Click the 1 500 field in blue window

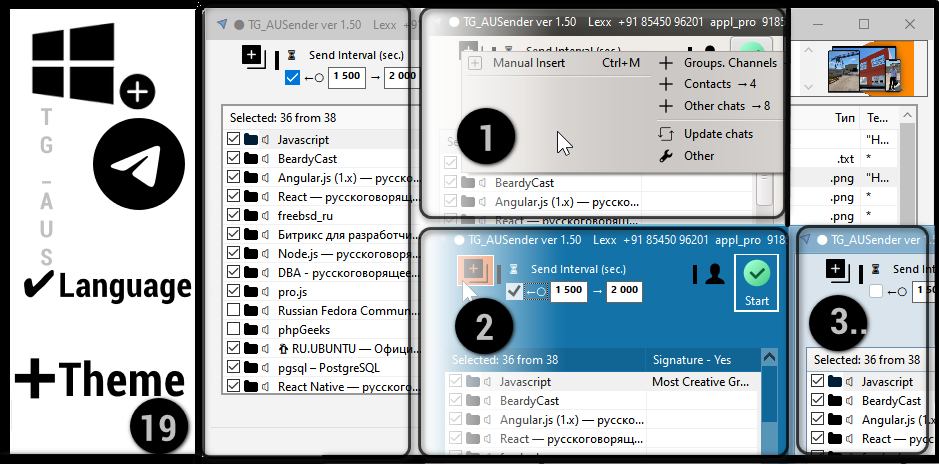click(568, 291)
